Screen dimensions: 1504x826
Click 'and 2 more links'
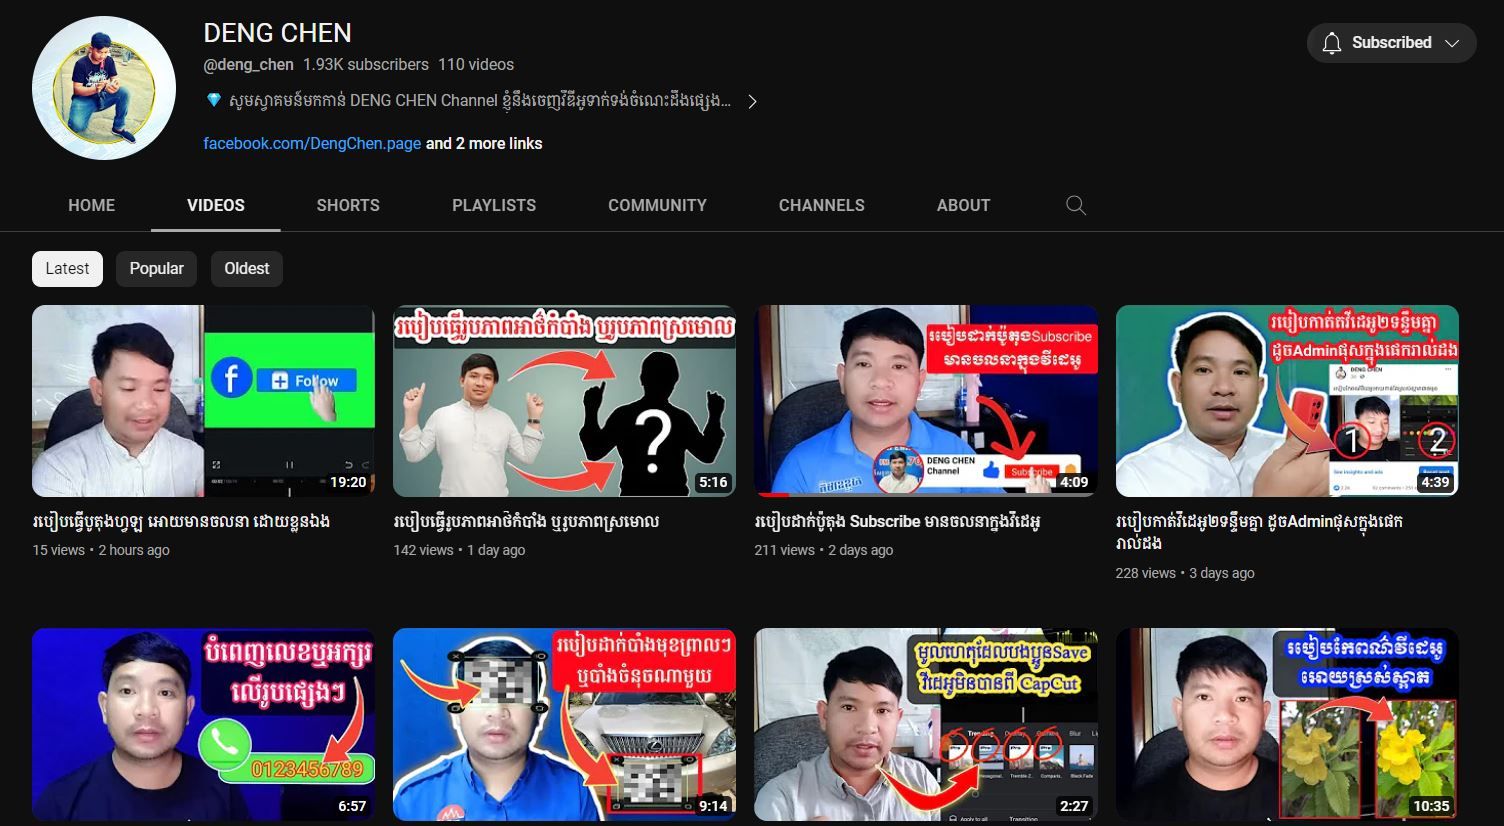[484, 143]
